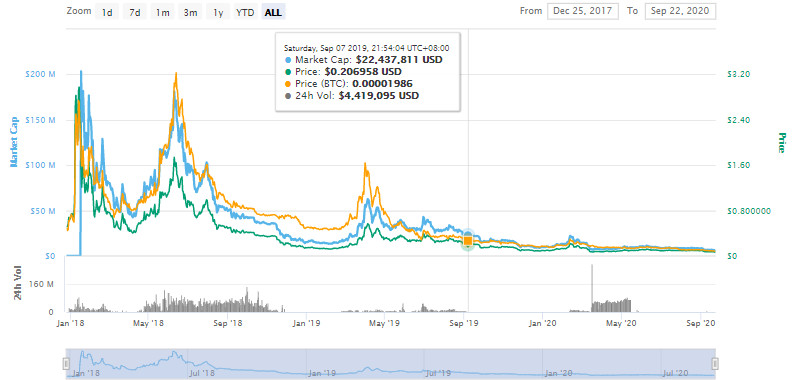Edit the To date field Sep 22, 2020
Viewport: 800px width, 380px height.
(680, 11)
